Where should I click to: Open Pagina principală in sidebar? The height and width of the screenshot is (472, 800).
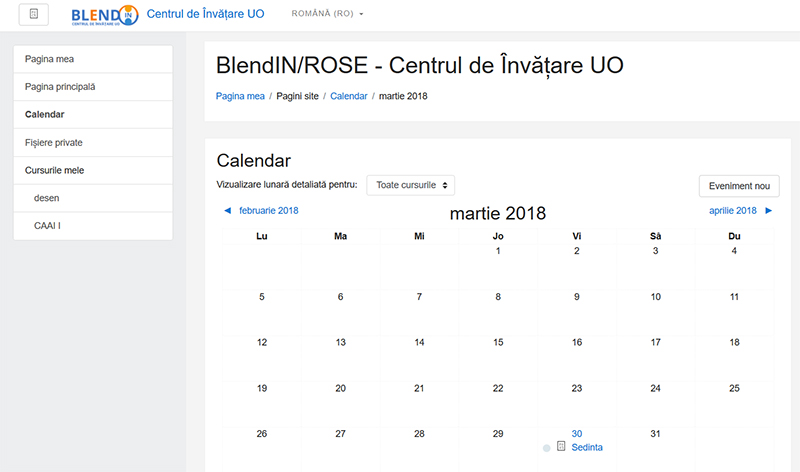93,87
